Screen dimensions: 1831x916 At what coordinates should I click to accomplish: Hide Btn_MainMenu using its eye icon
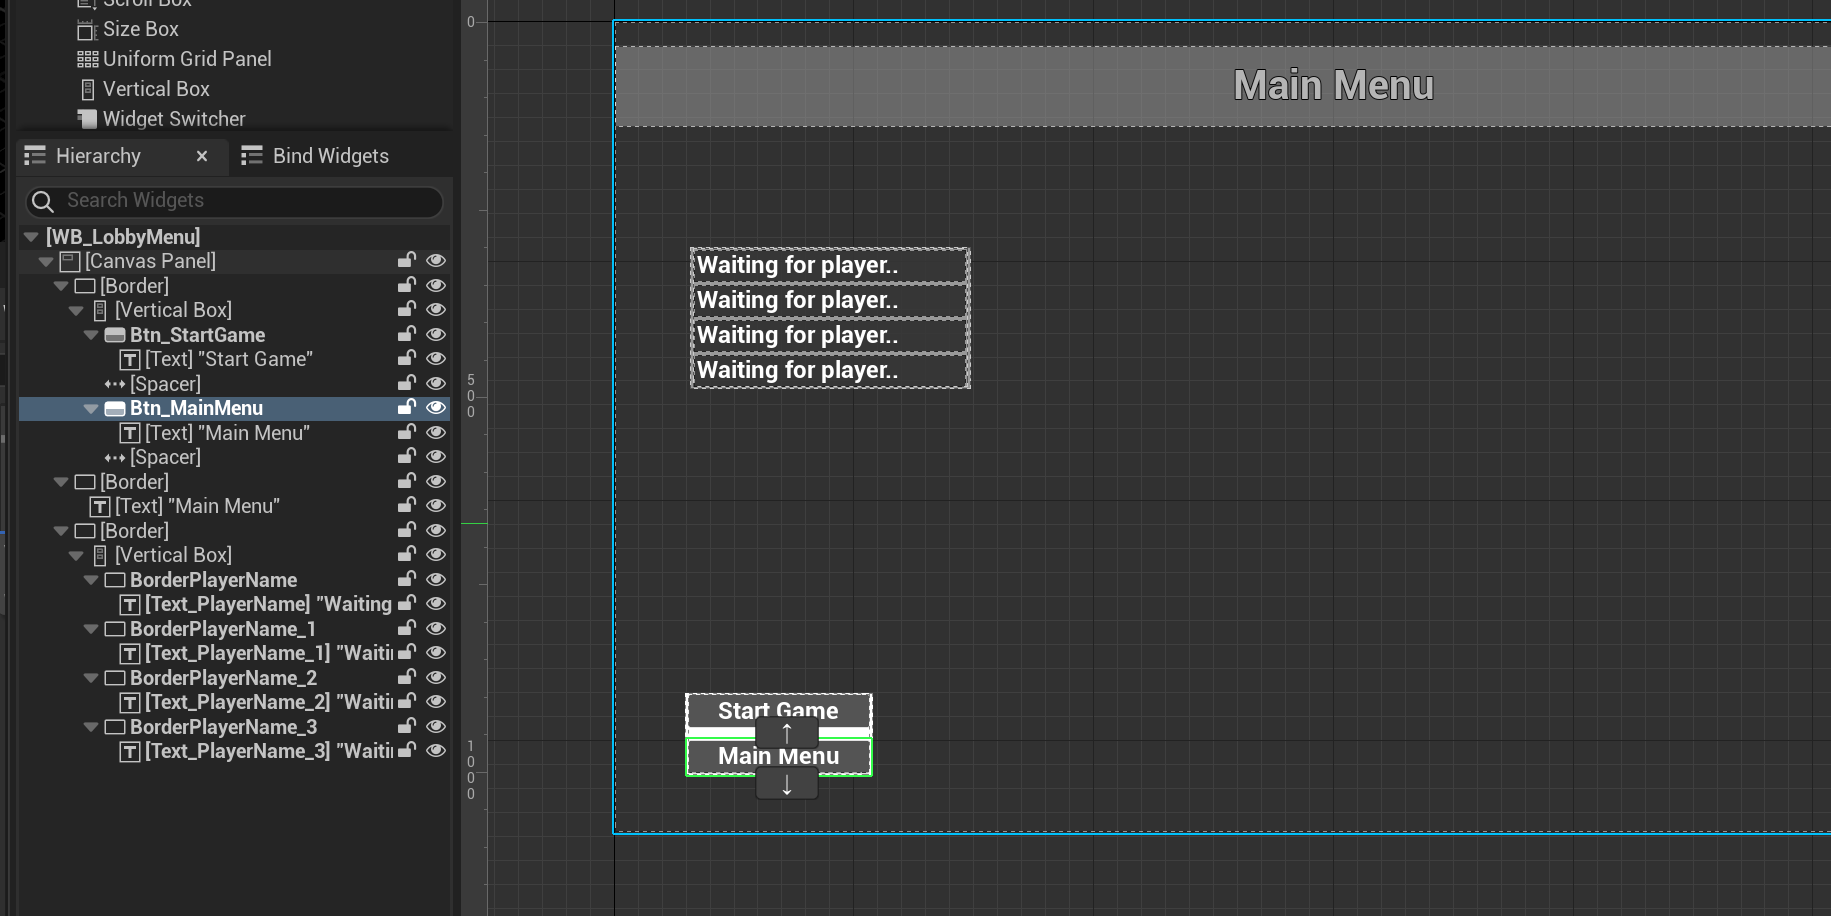(436, 408)
